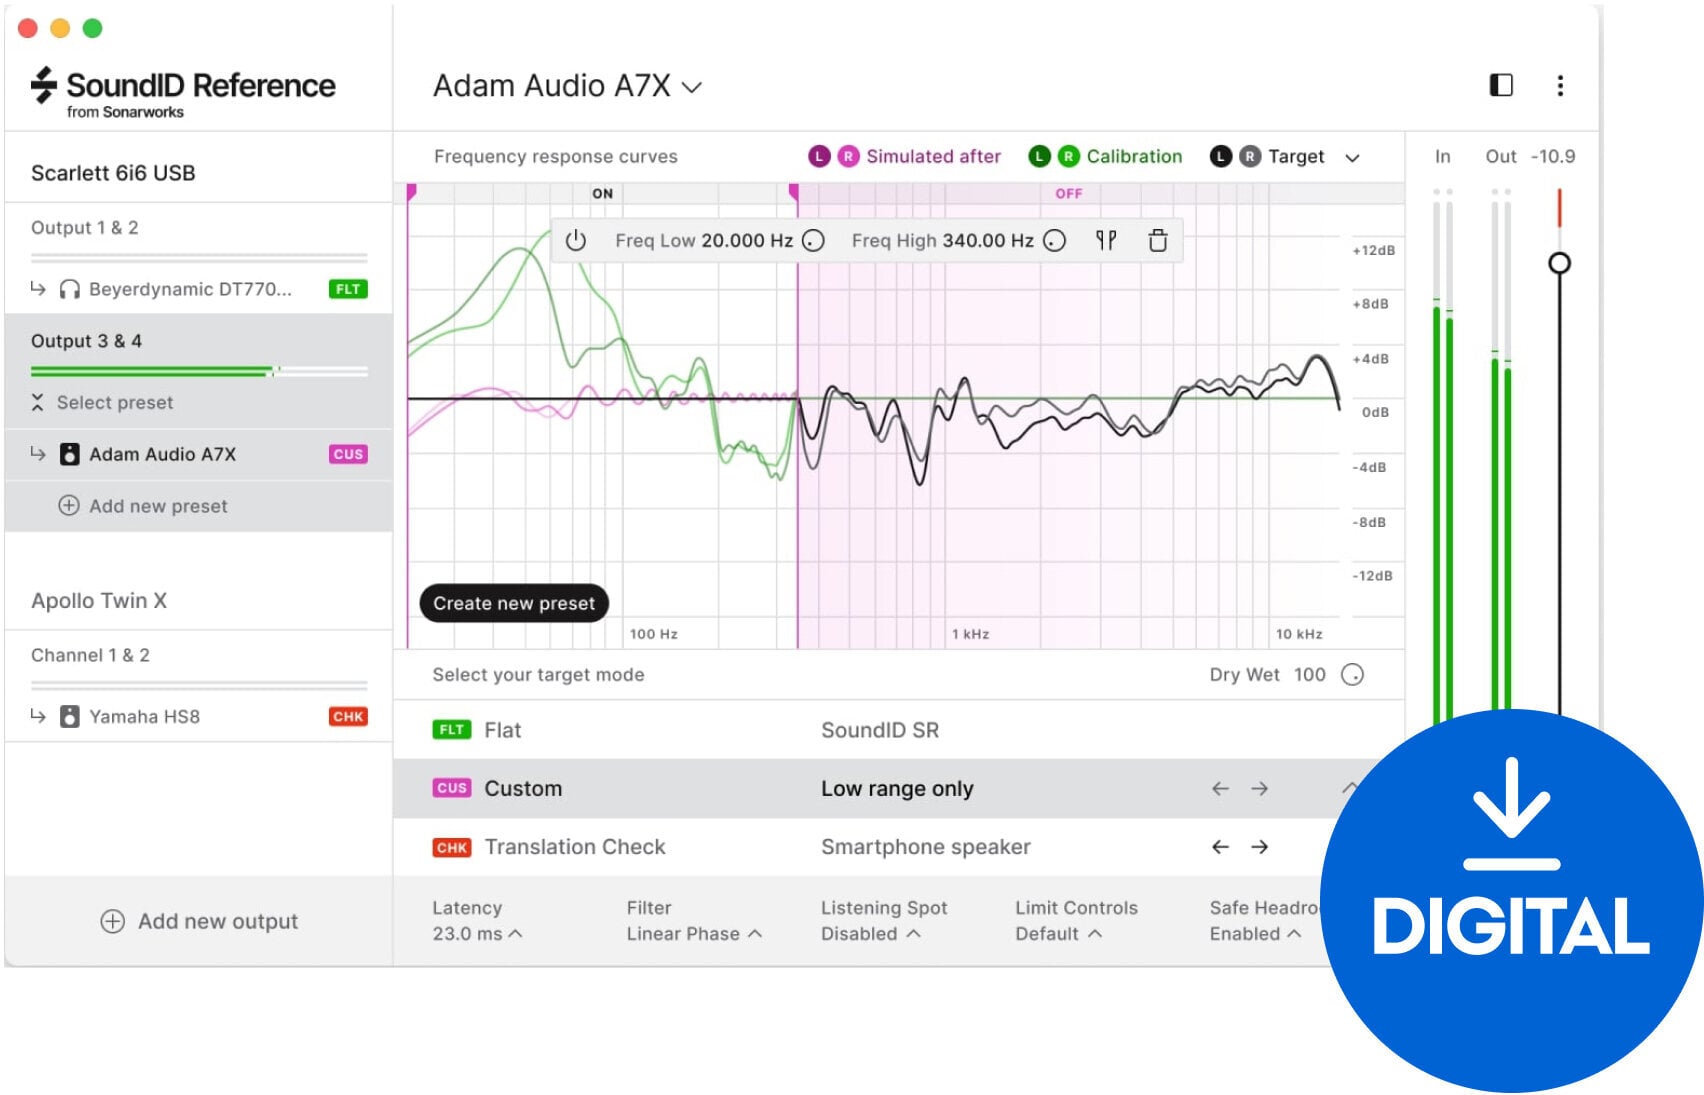Click the trash icon to delete range
This screenshot has width=1704, height=1095.
coord(1157,241)
